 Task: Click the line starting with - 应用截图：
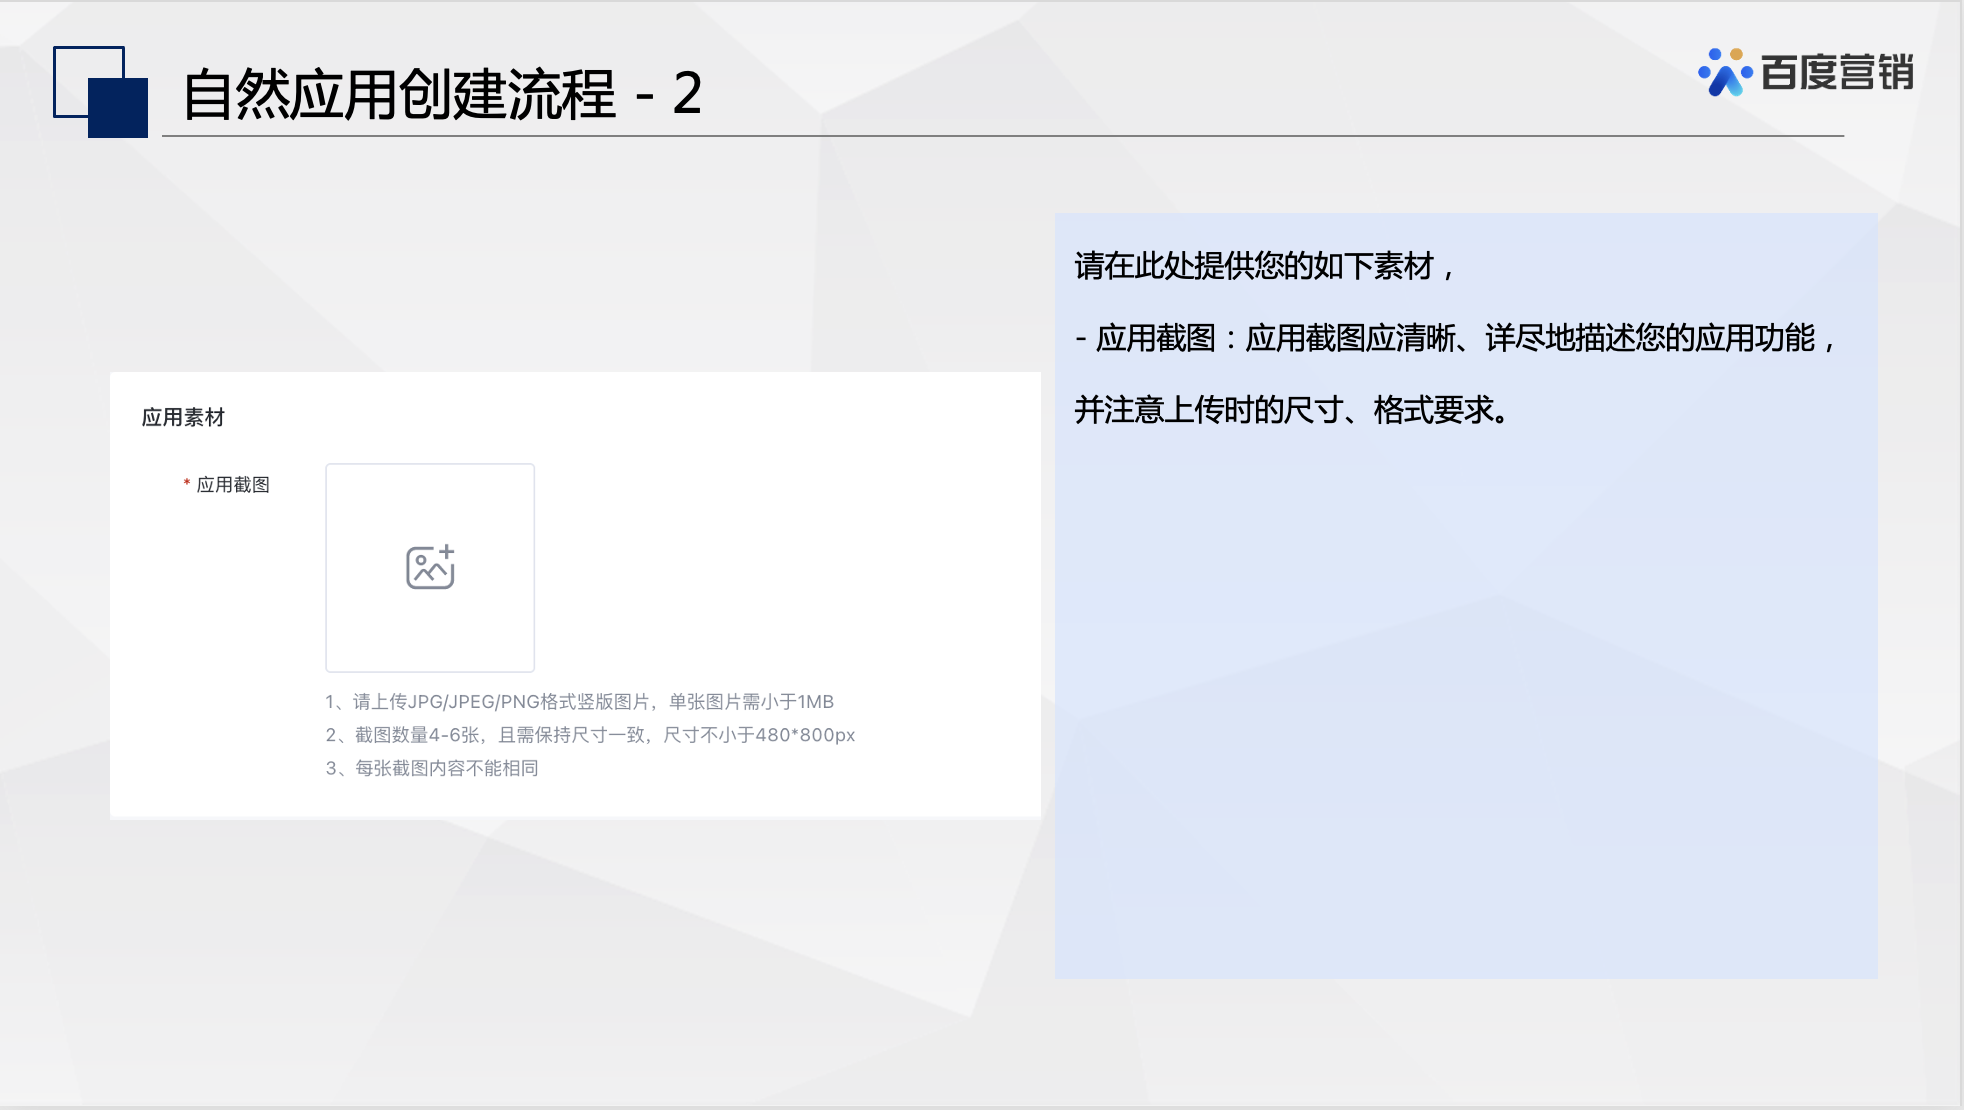(1456, 338)
